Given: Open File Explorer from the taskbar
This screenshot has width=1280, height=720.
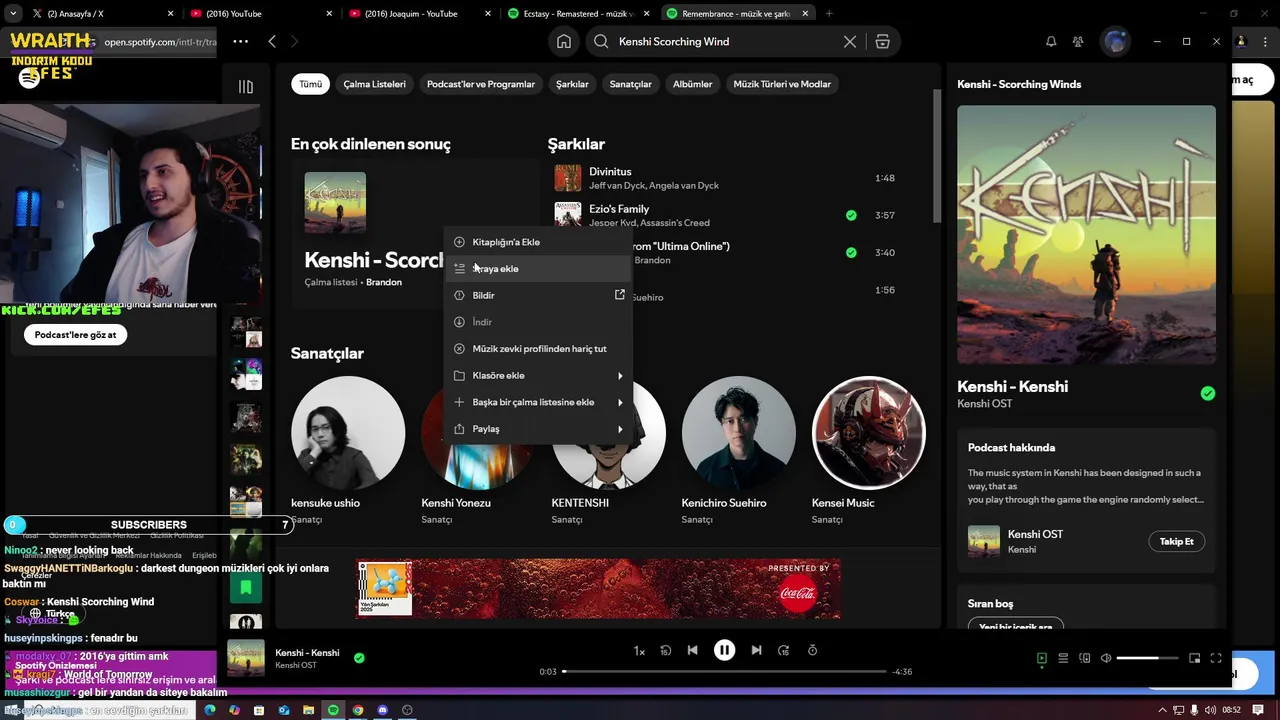Looking at the screenshot, I should point(308,710).
